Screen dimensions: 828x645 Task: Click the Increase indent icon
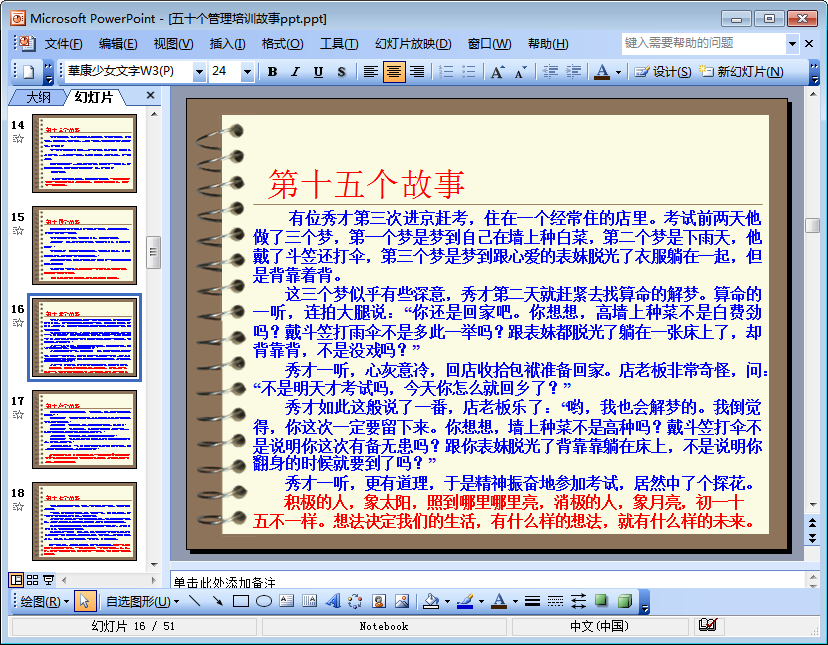pyautogui.click(x=573, y=71)
